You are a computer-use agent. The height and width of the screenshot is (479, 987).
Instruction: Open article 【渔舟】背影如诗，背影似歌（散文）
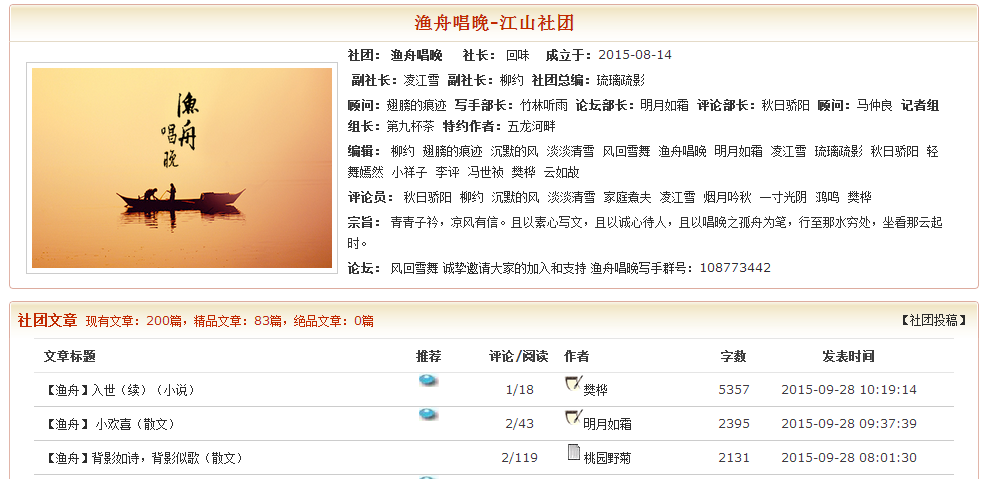point(144,458)
